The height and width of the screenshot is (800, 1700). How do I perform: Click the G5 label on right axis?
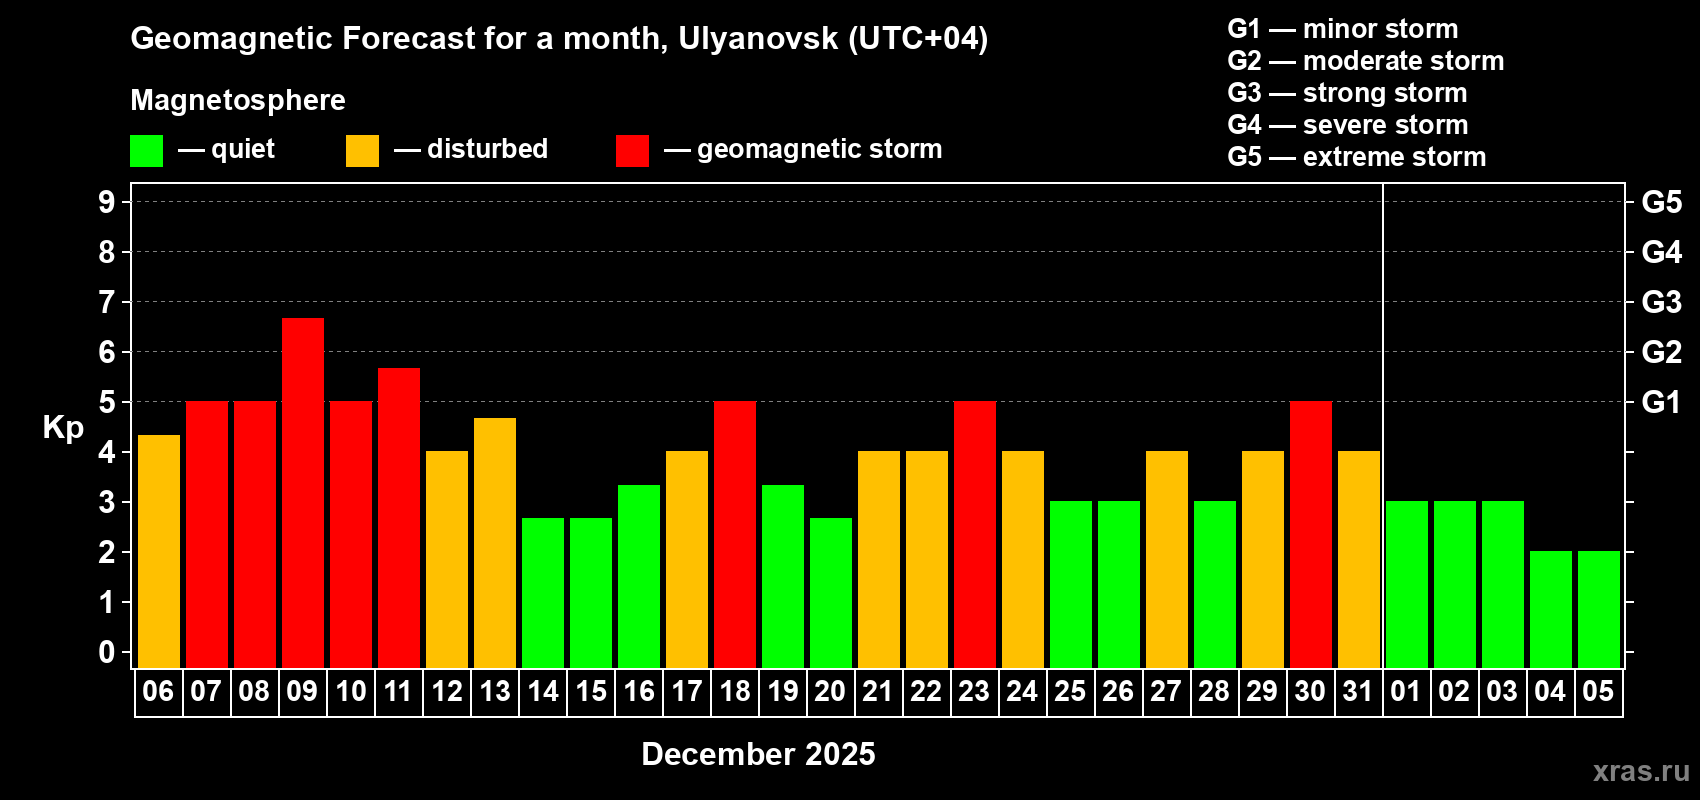coord(1662,202)
